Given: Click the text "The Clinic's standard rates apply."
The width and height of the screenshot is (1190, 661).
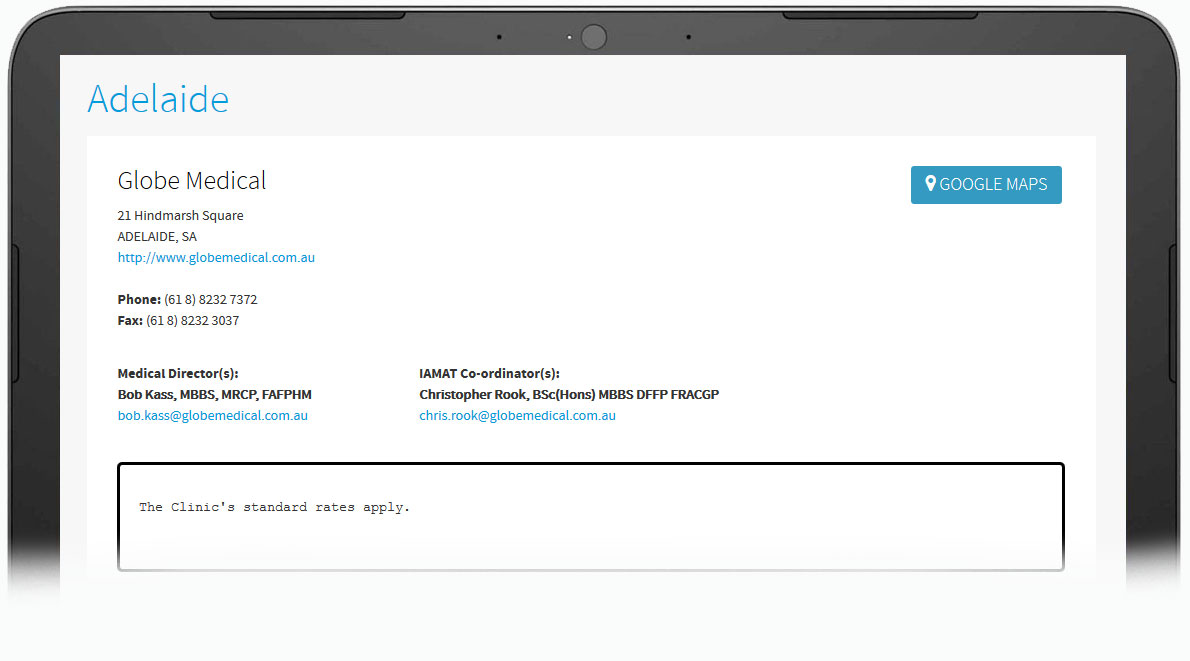Looking at the screenshot, I should 274,507.
